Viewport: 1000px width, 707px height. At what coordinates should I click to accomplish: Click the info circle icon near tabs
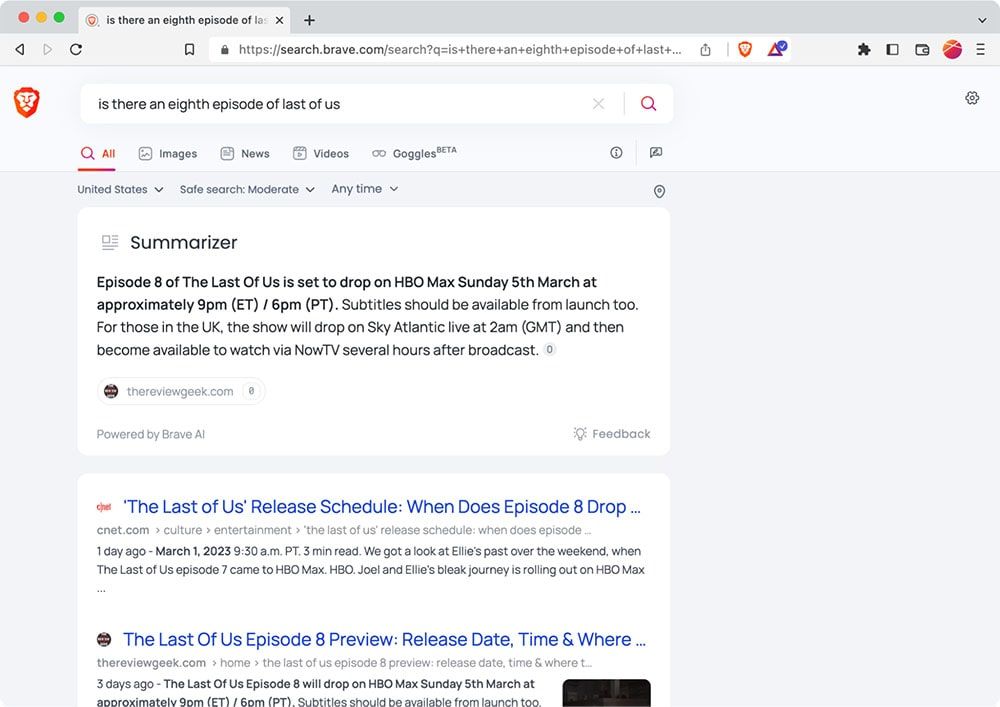(x=616, y=153)
